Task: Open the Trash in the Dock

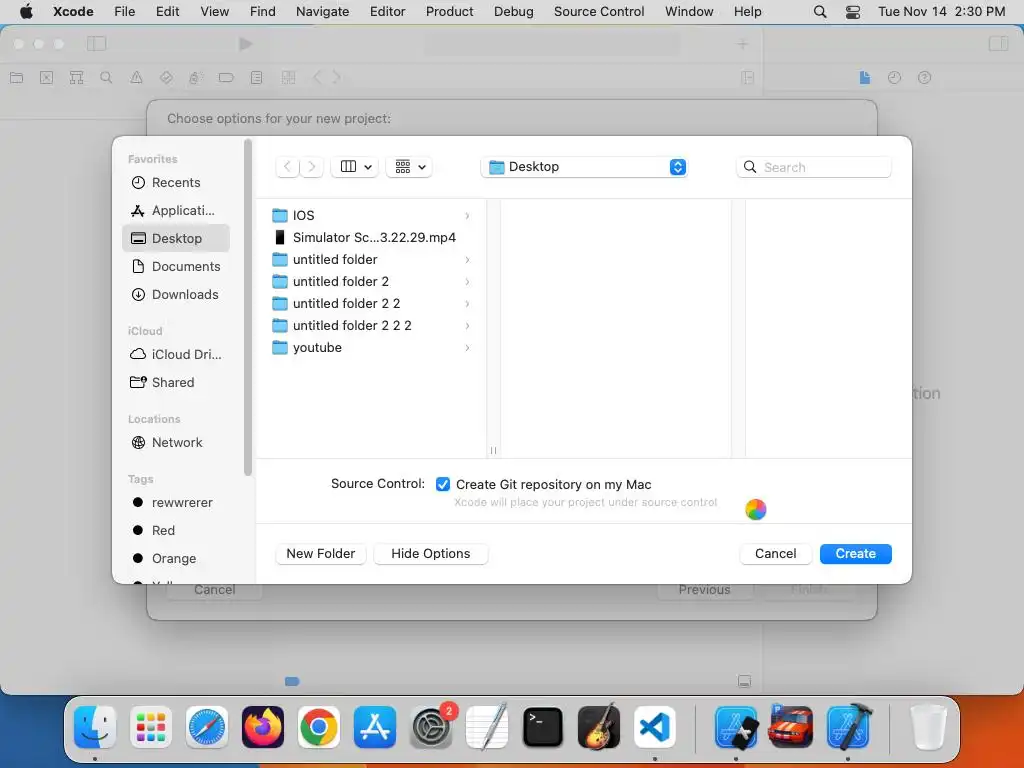Action: click(x=928, y=727)
